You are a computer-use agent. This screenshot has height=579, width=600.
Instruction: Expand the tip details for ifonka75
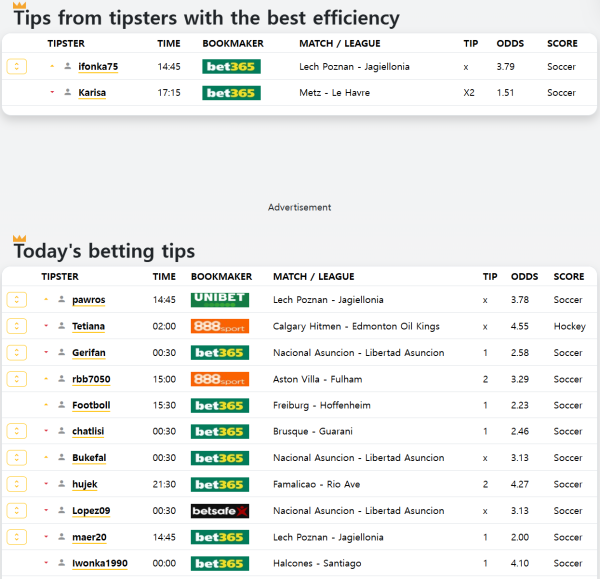point(16,67)
